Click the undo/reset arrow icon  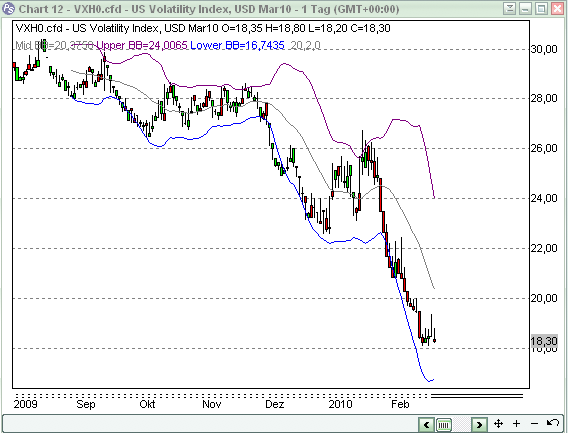pos(553,423)
